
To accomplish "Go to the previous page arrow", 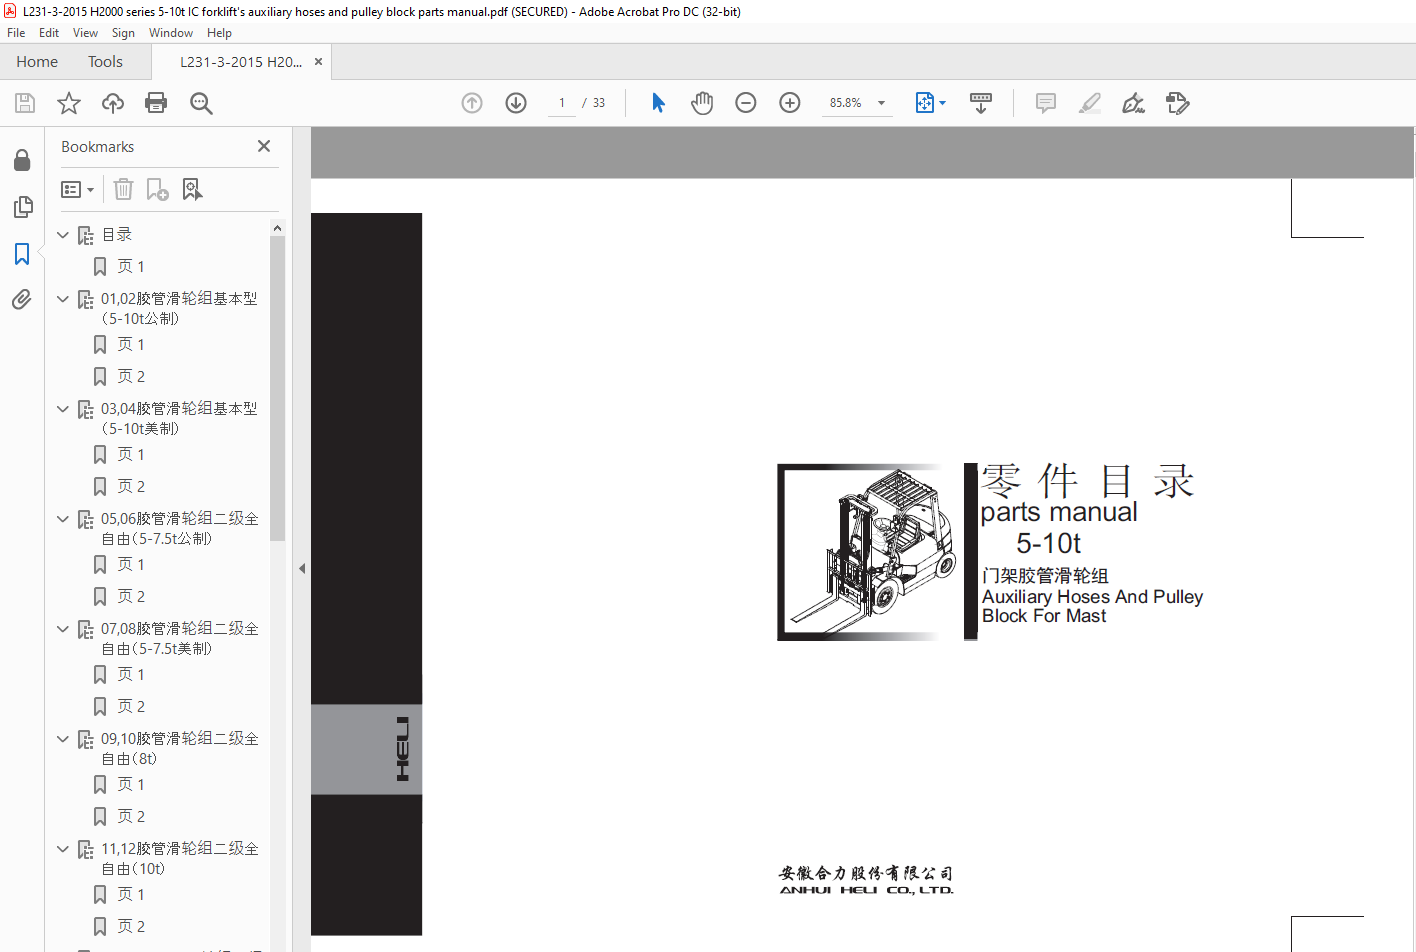I will [472, 103].
